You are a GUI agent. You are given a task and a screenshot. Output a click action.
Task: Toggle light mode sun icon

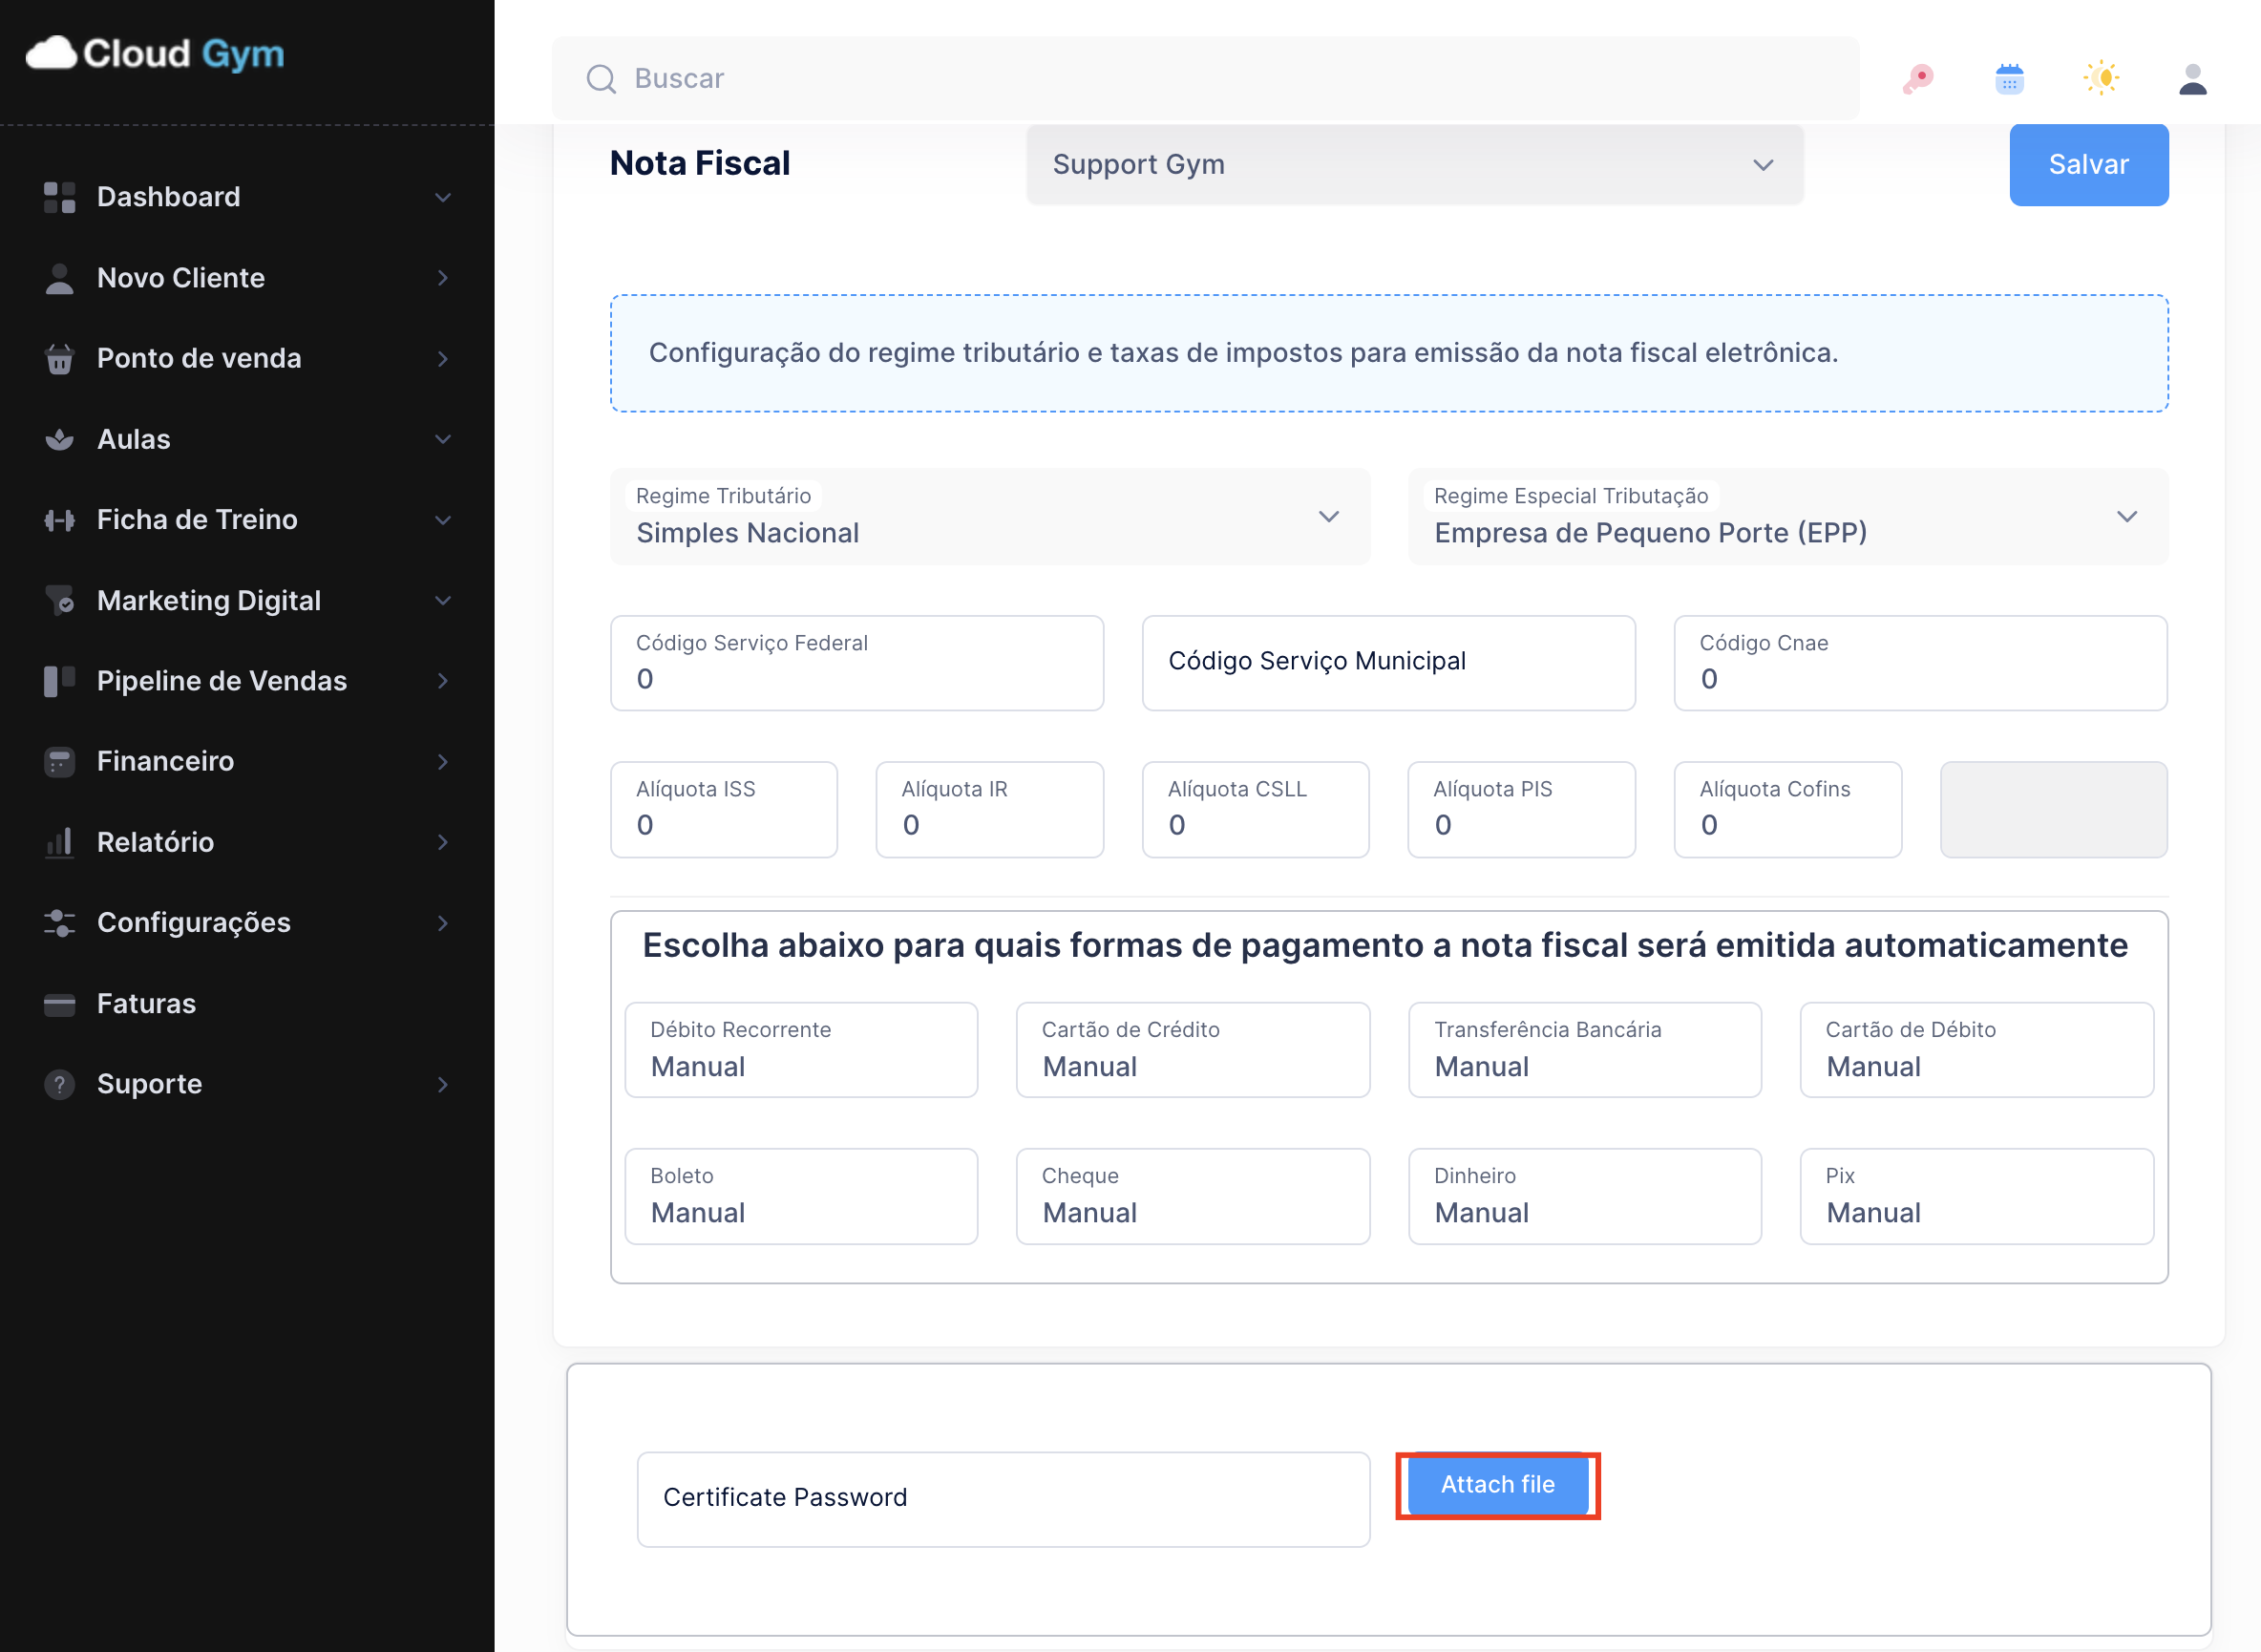[x=2101, y=78]
